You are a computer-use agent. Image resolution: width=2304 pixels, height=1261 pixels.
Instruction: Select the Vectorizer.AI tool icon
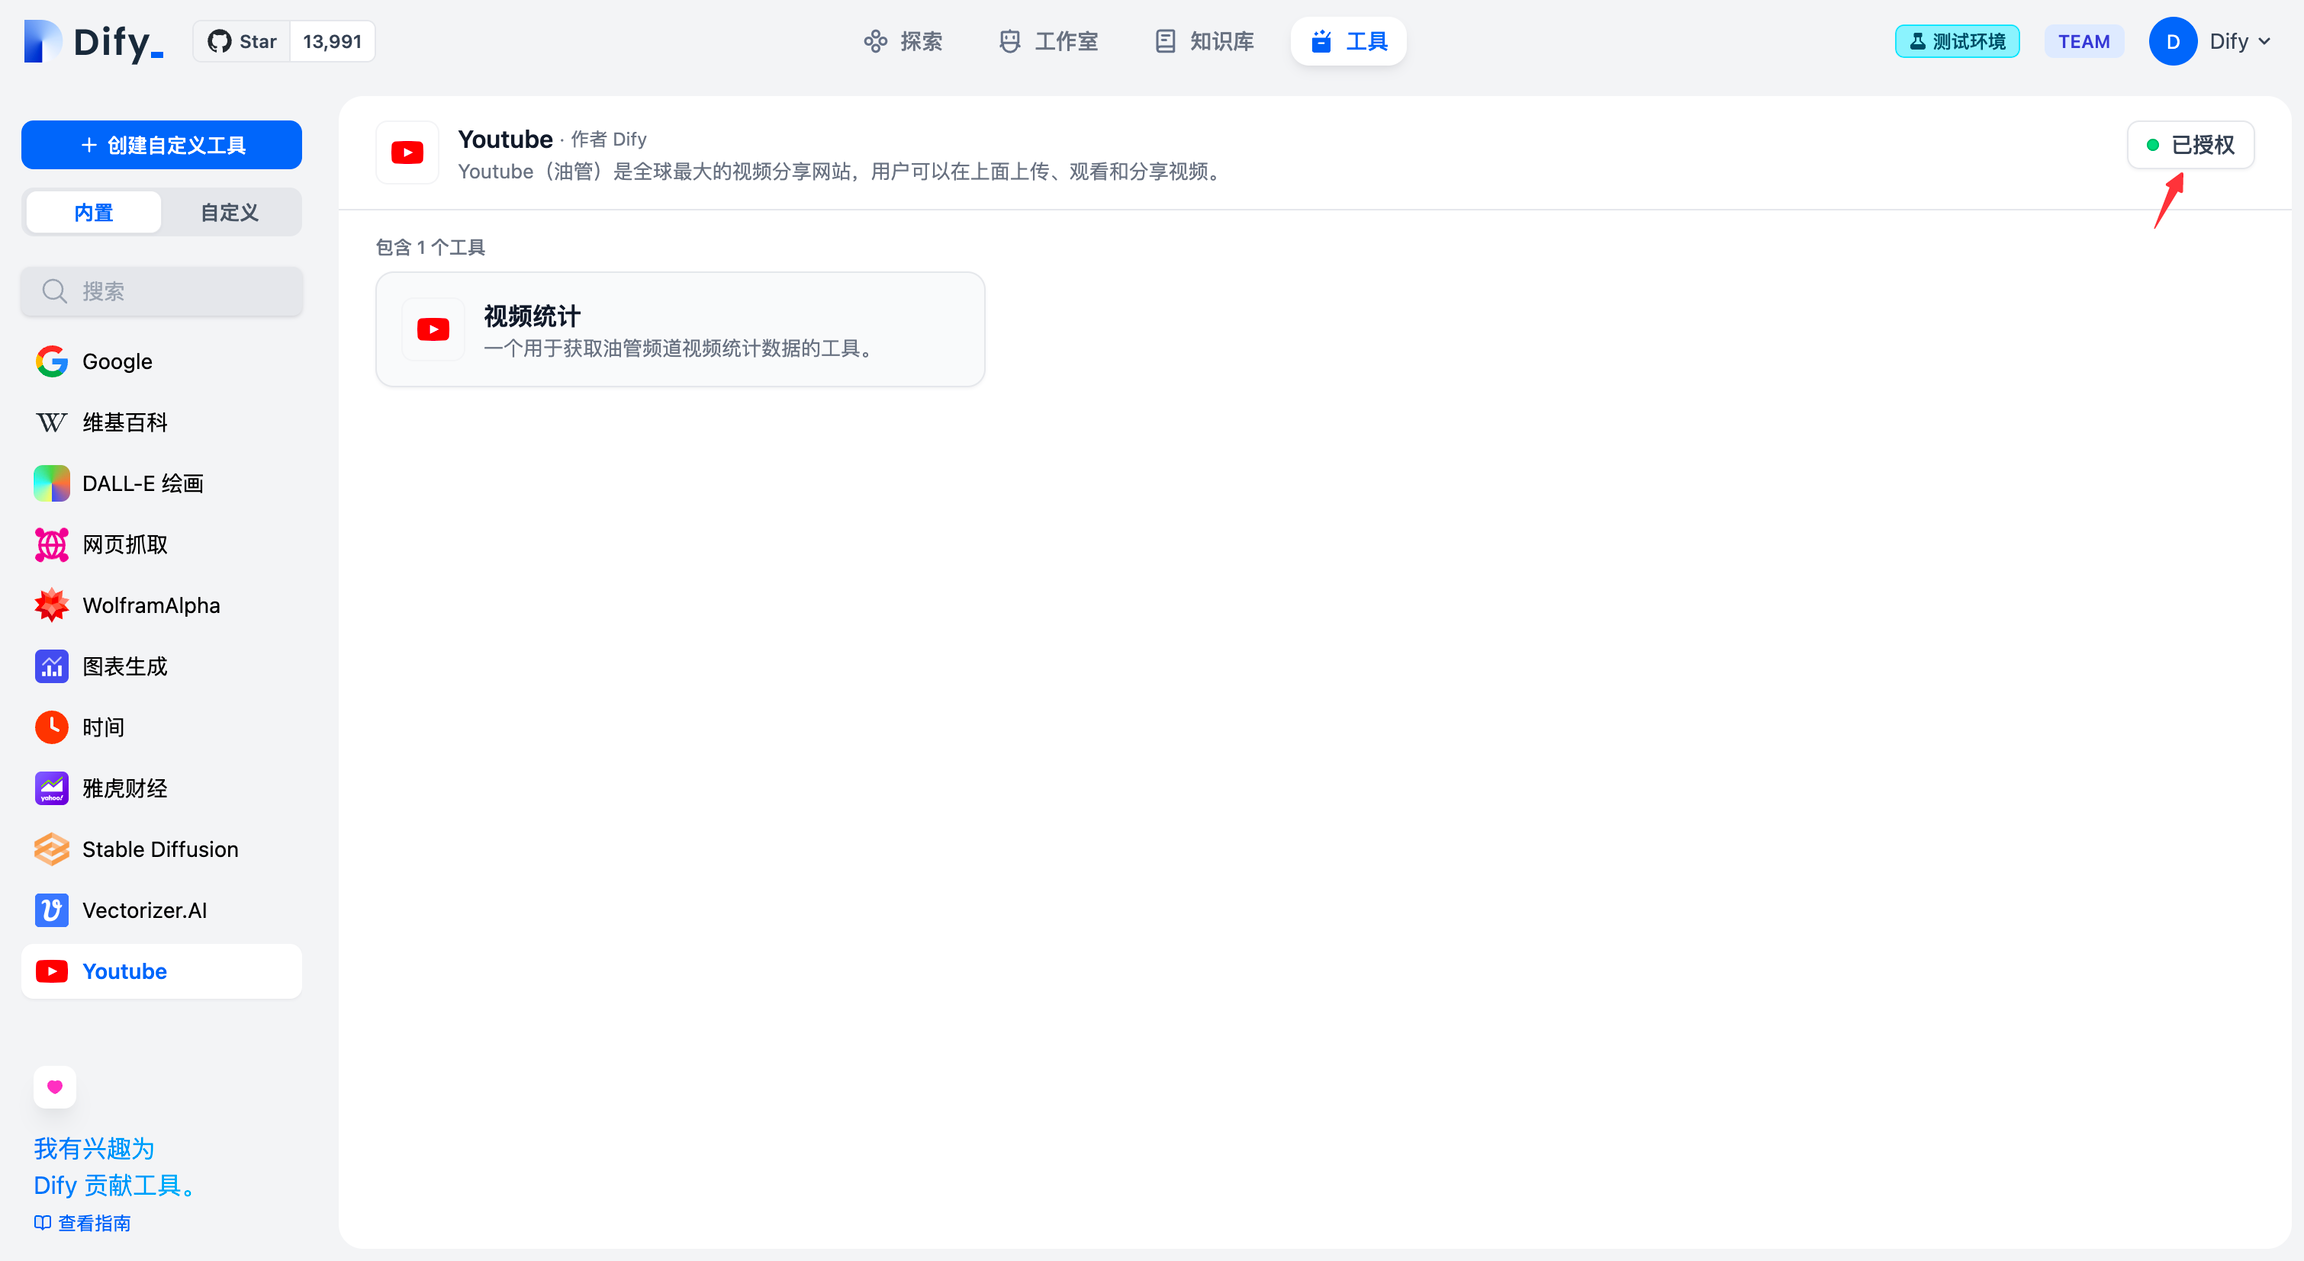[x=51, y=910]
